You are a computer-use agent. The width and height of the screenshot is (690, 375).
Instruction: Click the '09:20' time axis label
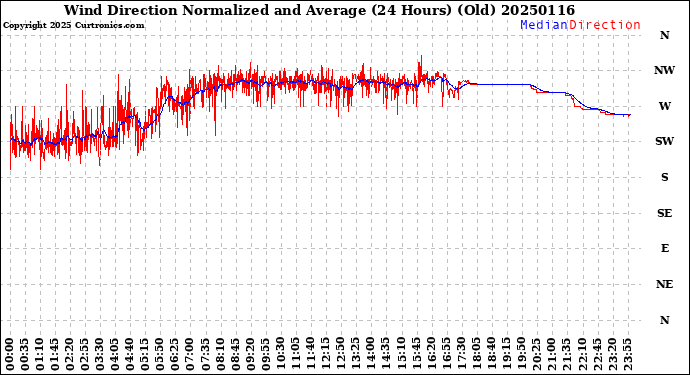[x=250, y=354]
